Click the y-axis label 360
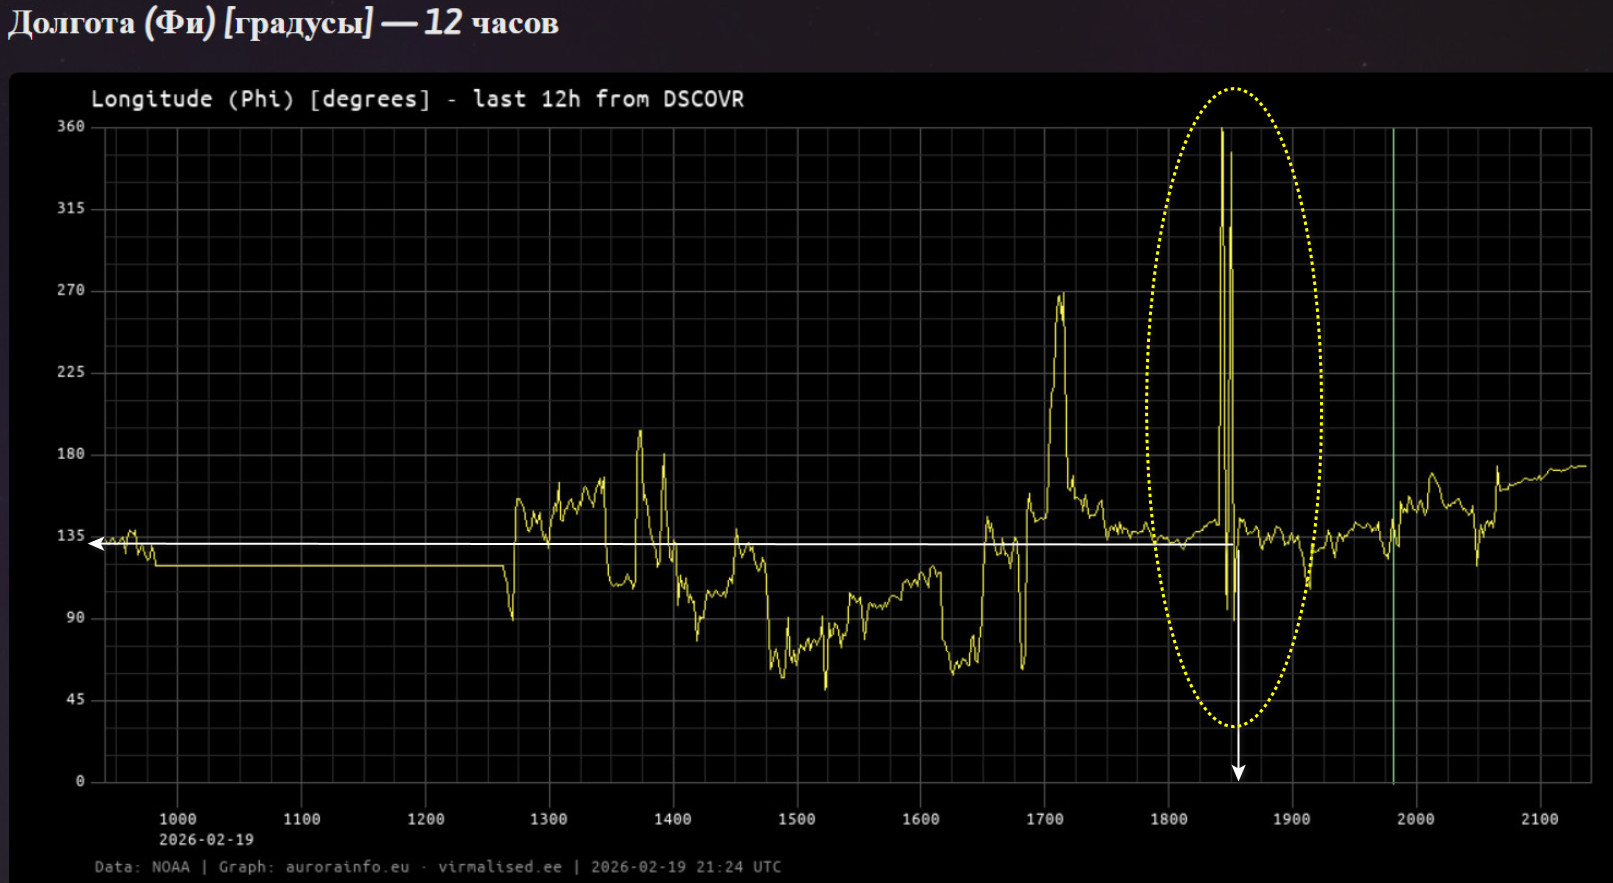Image resolution: width=1613 pixels, height=883 pixels. point(71,127)
